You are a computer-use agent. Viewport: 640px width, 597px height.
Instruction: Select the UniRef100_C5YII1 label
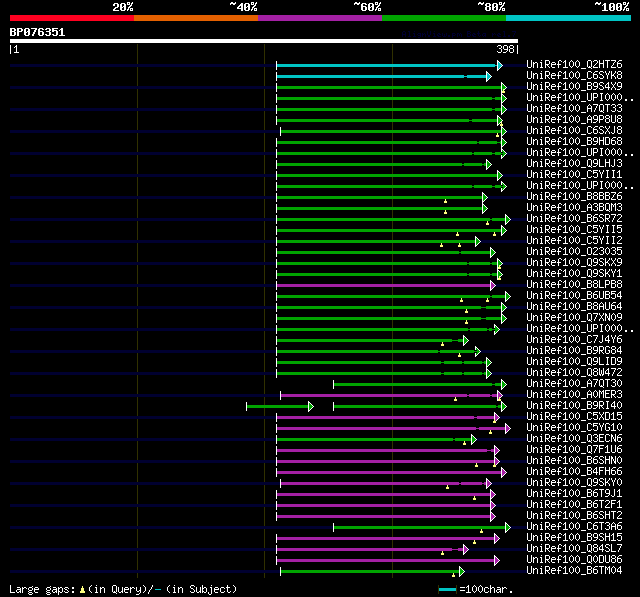click(574, 174)
